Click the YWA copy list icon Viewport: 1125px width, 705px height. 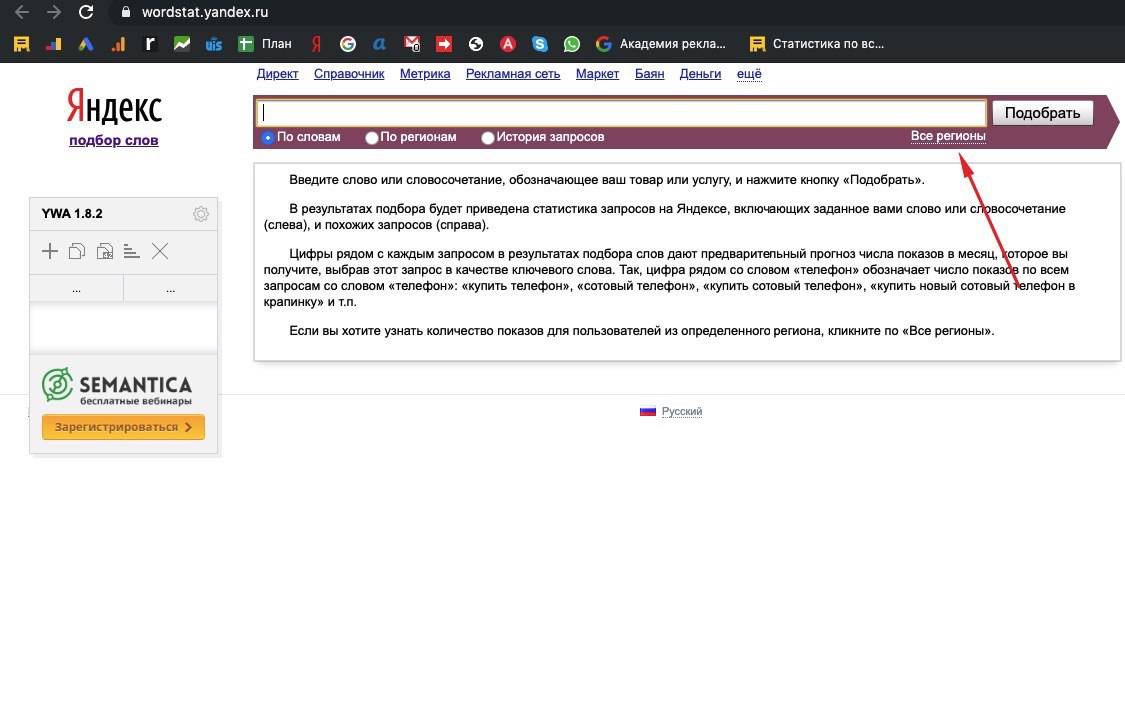77,251
